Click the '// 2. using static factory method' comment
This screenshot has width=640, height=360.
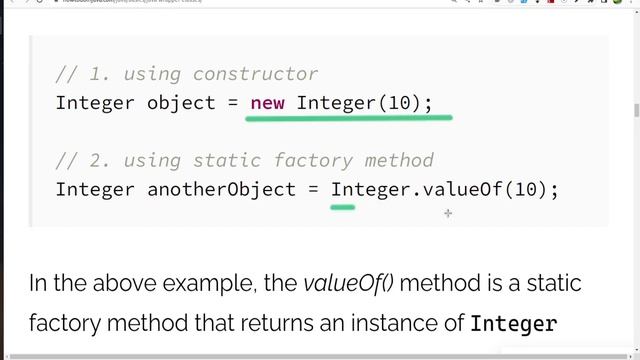click(x=244, y=160)
